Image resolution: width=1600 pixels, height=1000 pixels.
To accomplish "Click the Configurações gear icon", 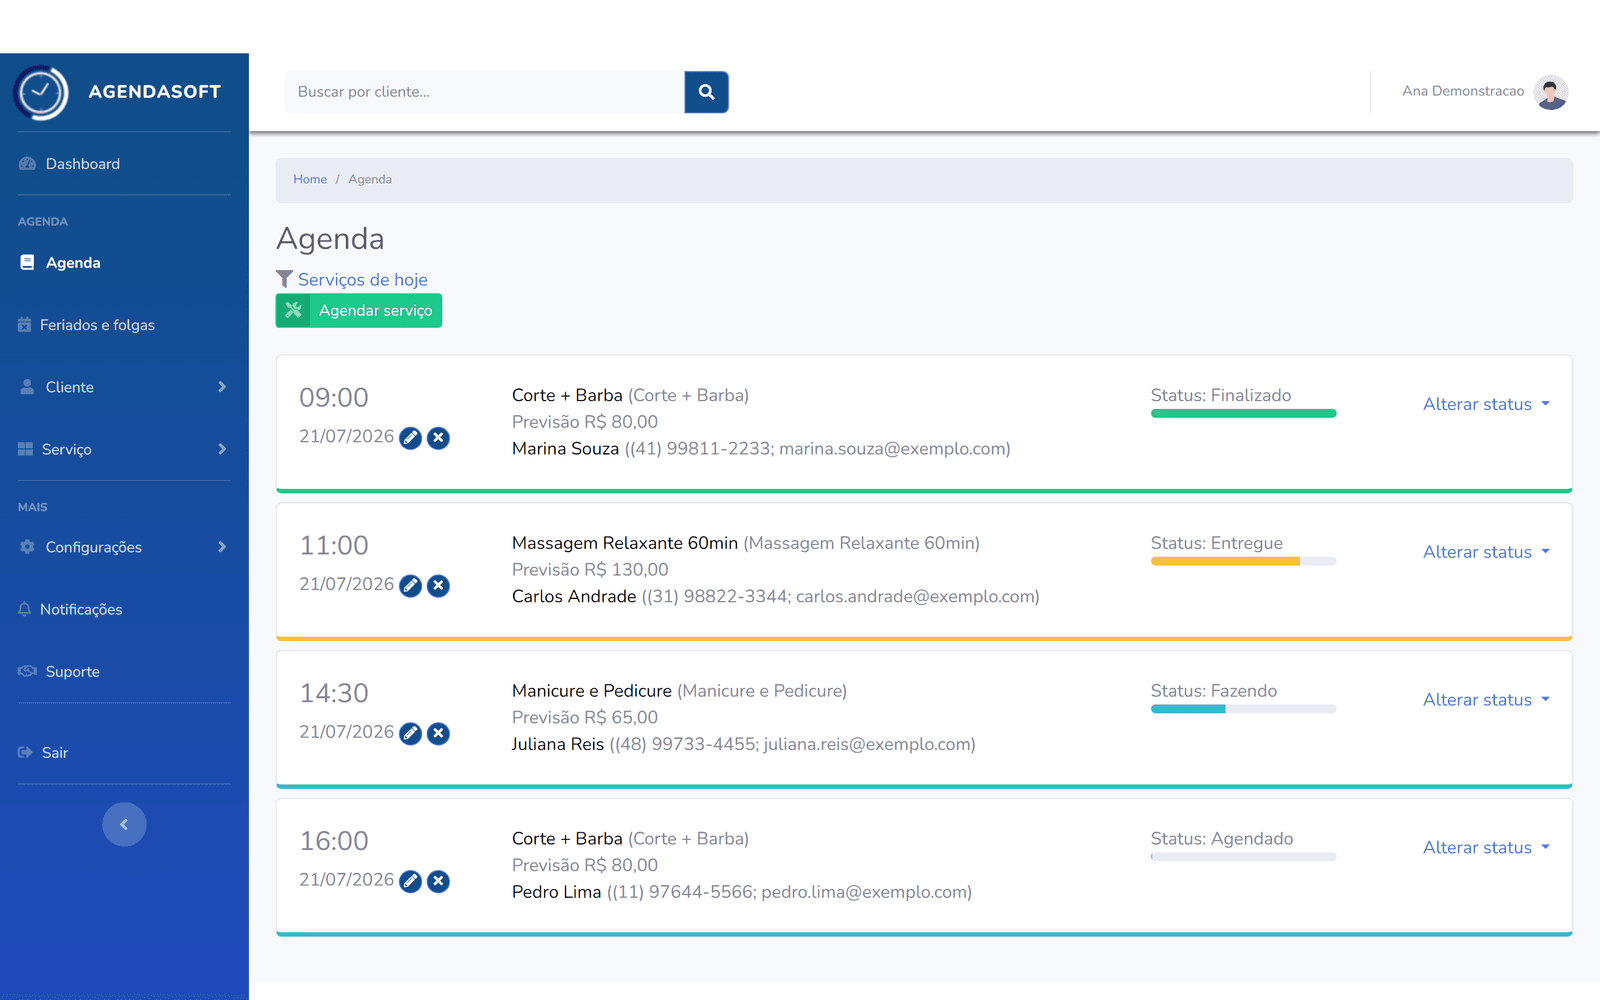I will pyautogui.click(x=27, y=547).
